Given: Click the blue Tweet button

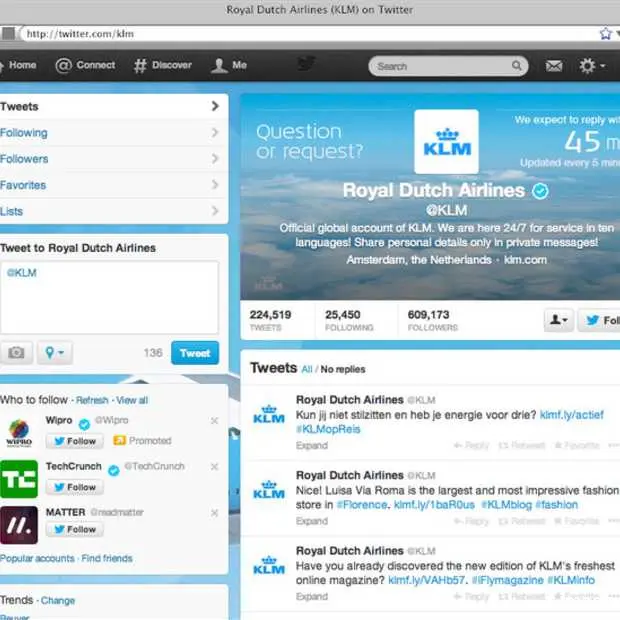Looking at the screenshot, I should click(x=195, y=353).
